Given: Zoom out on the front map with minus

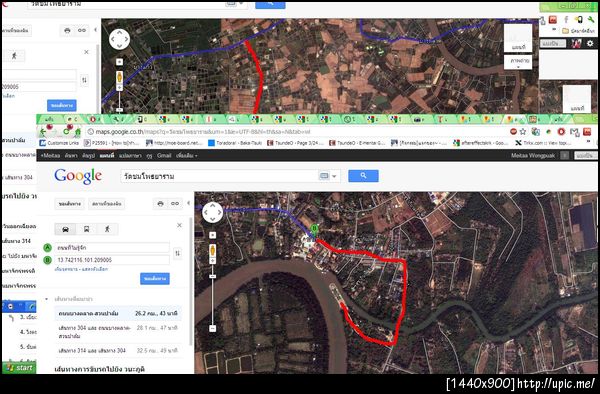Looking at the screenshot, I should (x=213, y=328).
